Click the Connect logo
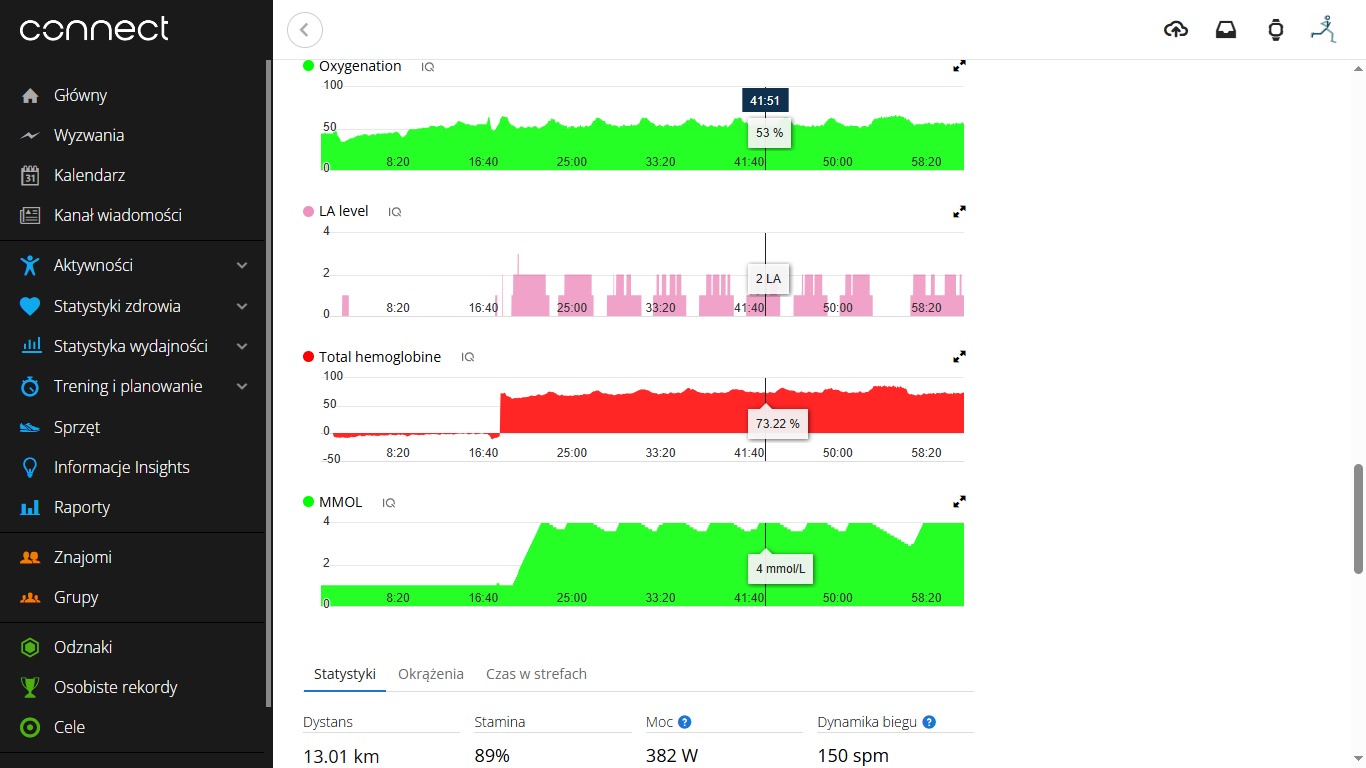This screenshot has width=1366, height=768. pos(94,30)
